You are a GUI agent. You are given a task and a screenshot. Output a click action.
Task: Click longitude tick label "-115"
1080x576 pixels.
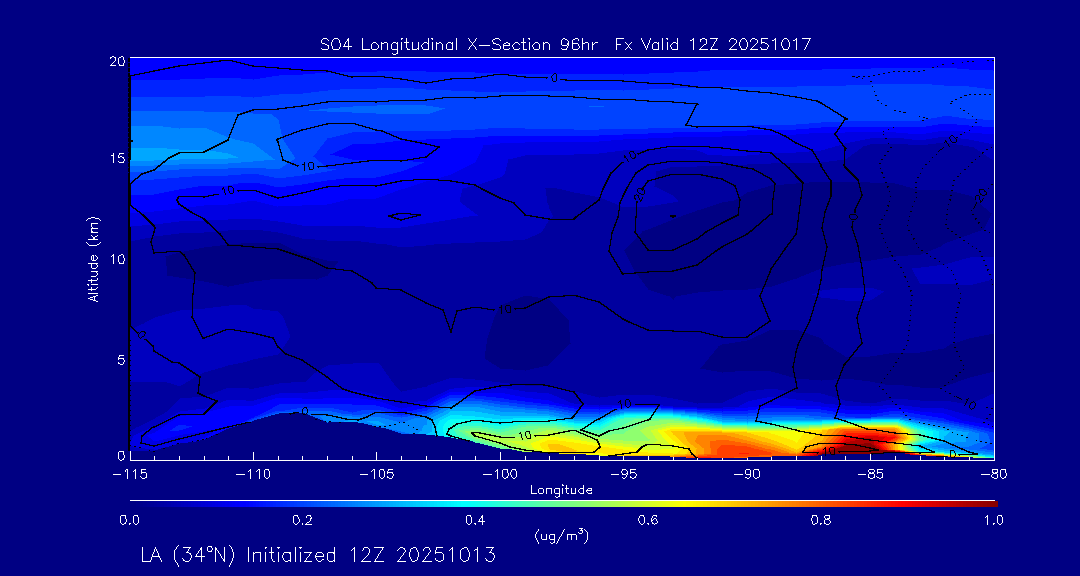[129, 474]
